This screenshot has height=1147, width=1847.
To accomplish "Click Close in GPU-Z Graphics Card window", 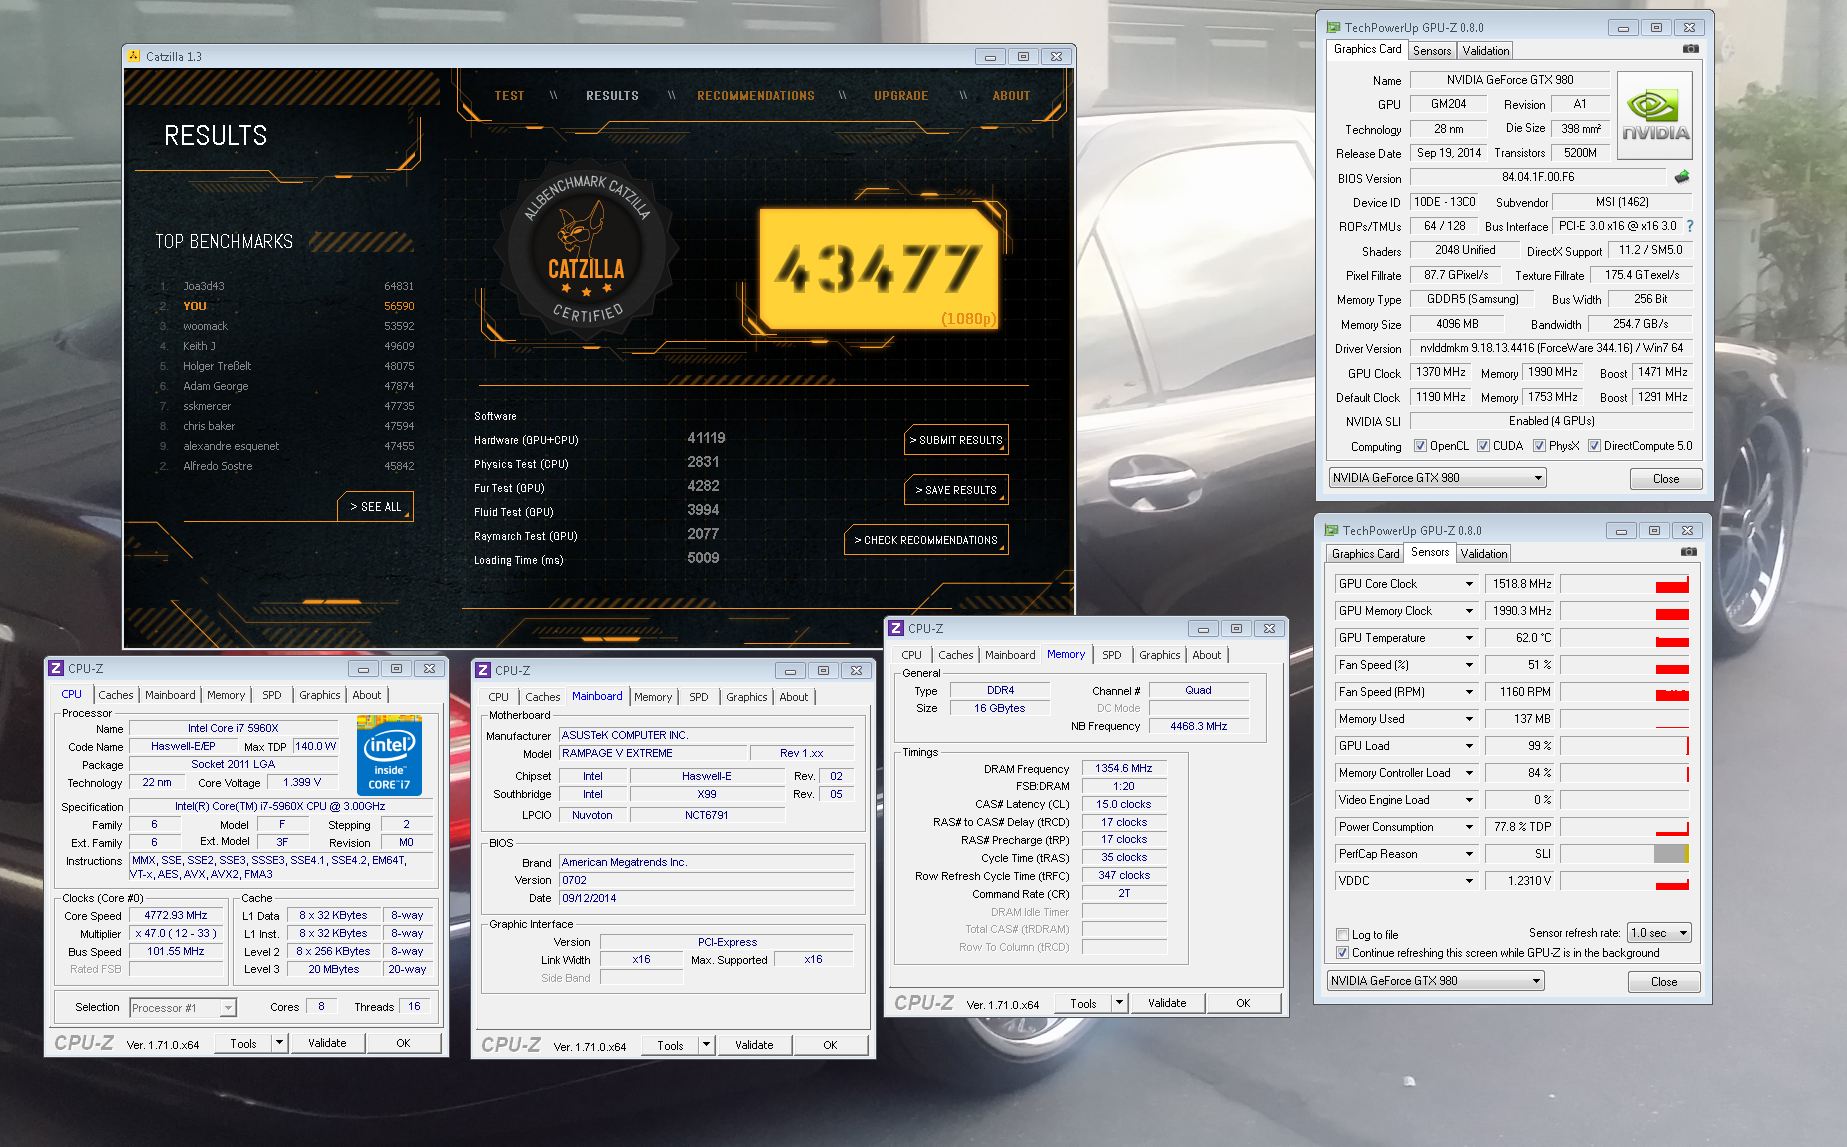I will pos(1666,479).
